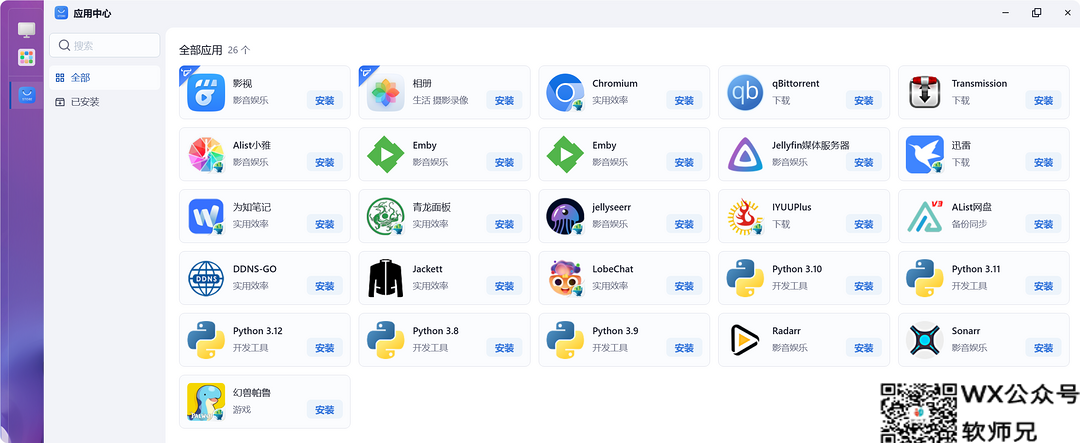Viewport: 1080px width, 443px height.
Task: Install Jellyfin媒体服务器
Action: (x=864, y=163)
